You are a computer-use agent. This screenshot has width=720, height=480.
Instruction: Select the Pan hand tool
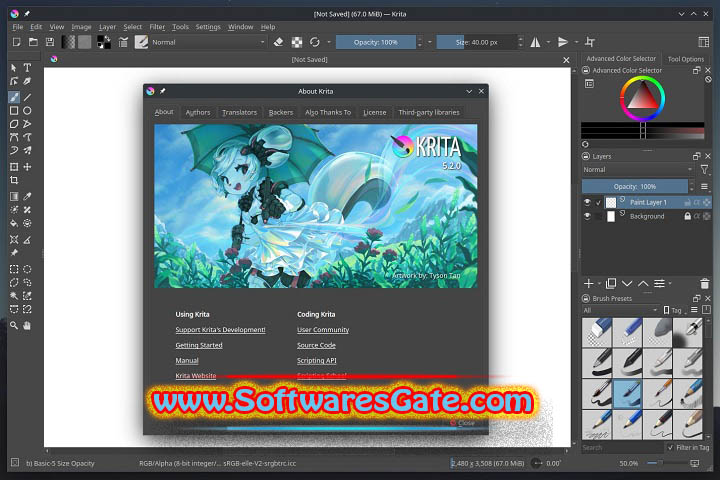(x=27, y=326)
